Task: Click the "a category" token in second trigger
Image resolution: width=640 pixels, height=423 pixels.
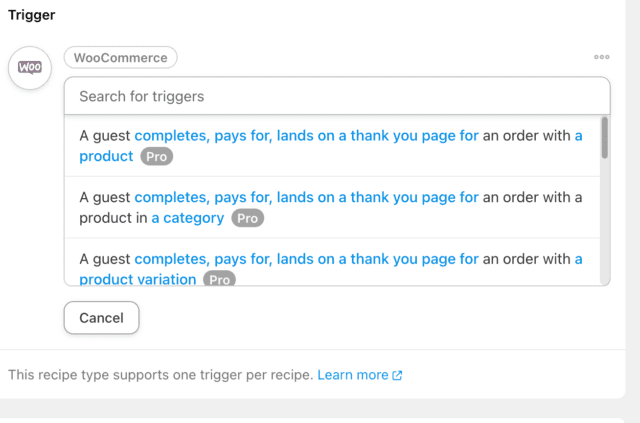Action: coord(187,217)
